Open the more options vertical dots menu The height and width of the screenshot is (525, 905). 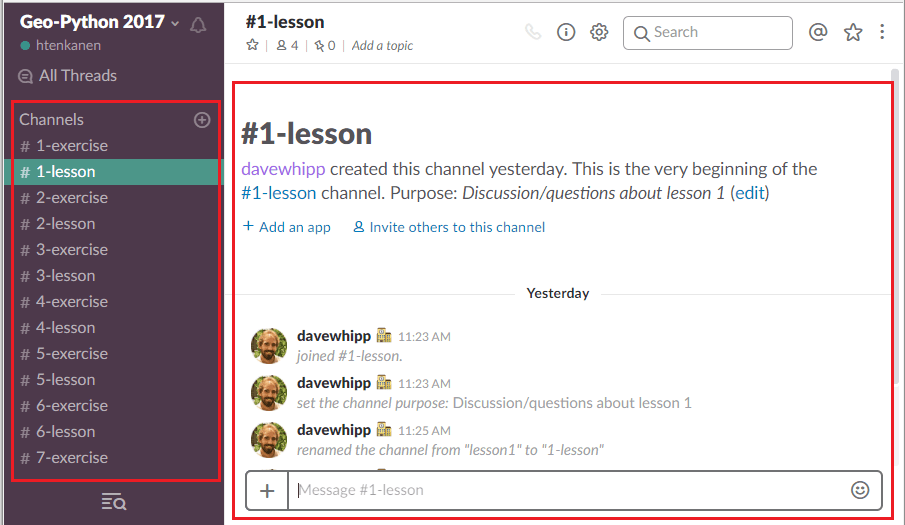(x=882, y=32)
